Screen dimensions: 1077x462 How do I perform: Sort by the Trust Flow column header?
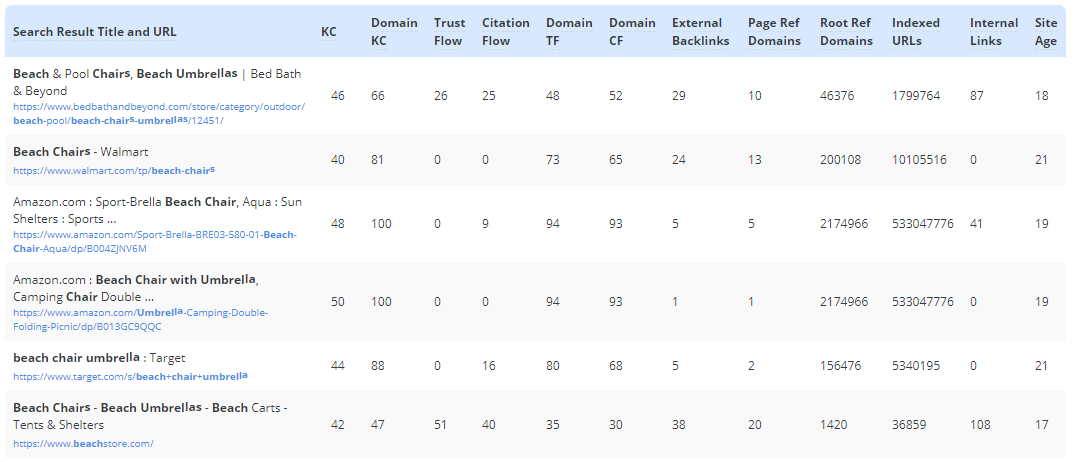[x=448, y=32]
